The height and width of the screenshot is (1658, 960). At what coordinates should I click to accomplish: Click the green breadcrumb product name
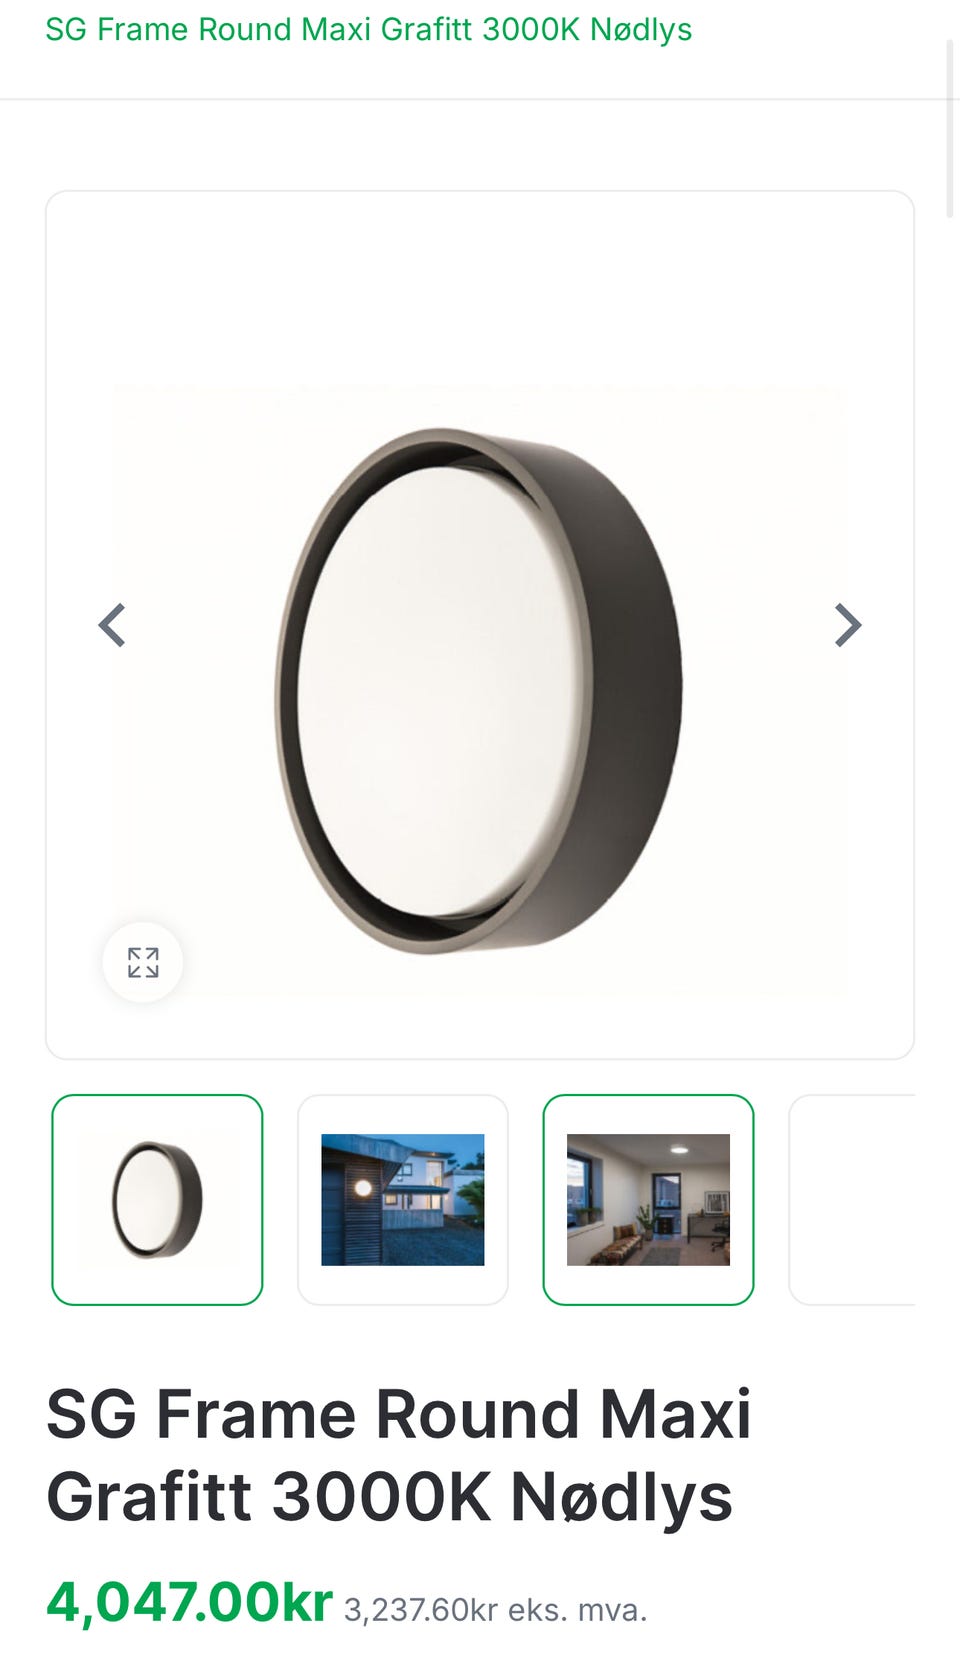point(369,29)
